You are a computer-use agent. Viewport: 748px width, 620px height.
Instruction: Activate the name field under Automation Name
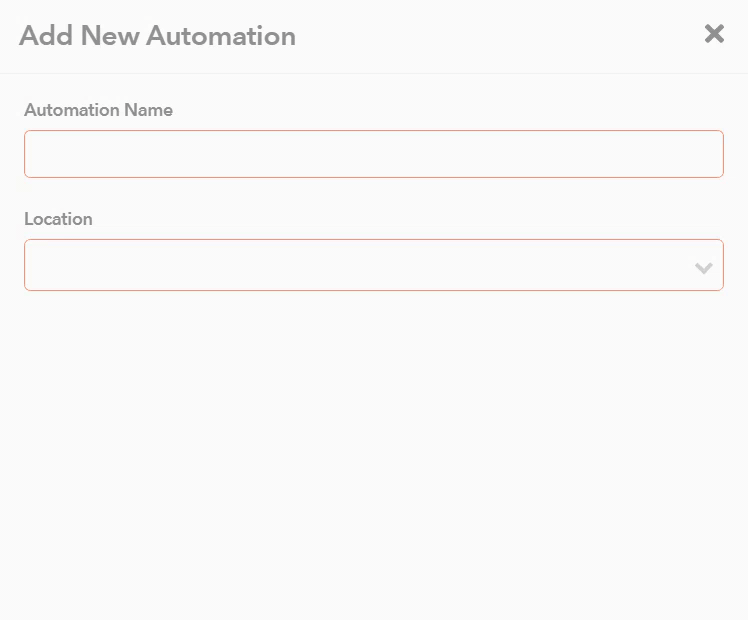(373, 154)
